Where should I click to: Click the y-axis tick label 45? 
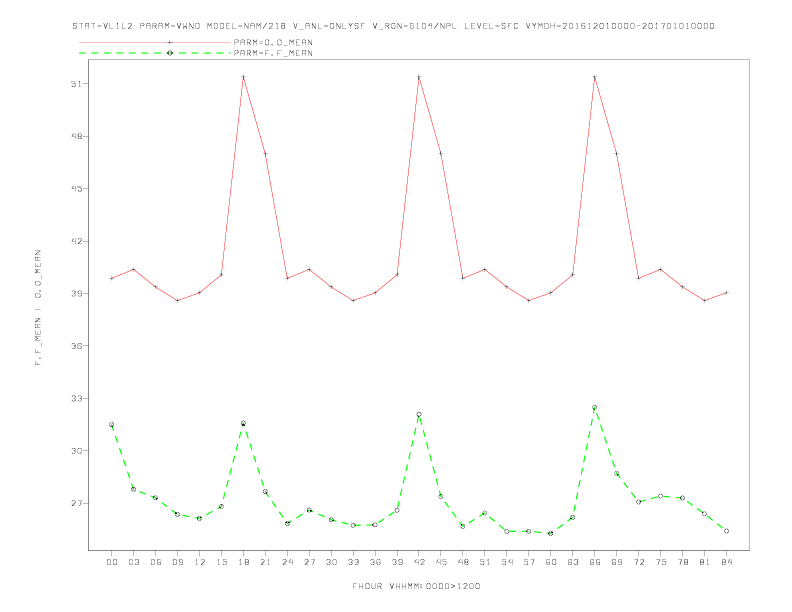click(x=76, y=189)
